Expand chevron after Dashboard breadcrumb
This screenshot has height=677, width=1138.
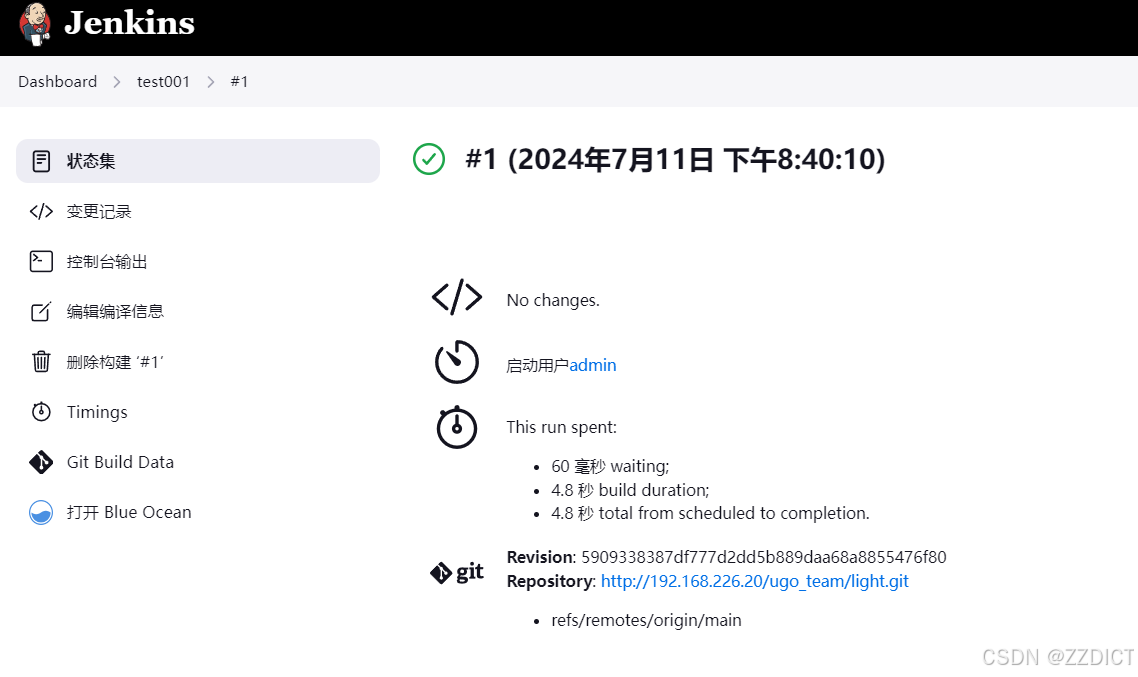pos(117,82)
